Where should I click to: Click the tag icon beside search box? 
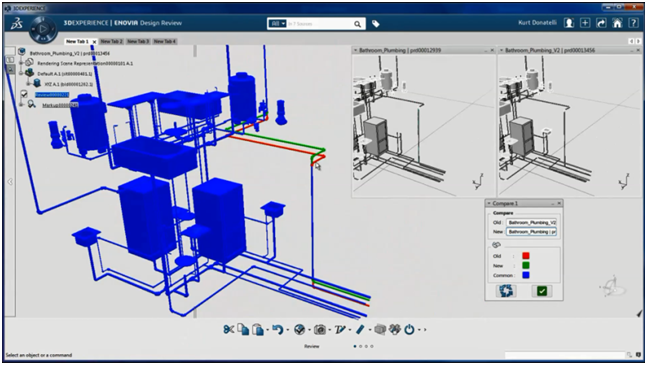(x=375, y=24)
